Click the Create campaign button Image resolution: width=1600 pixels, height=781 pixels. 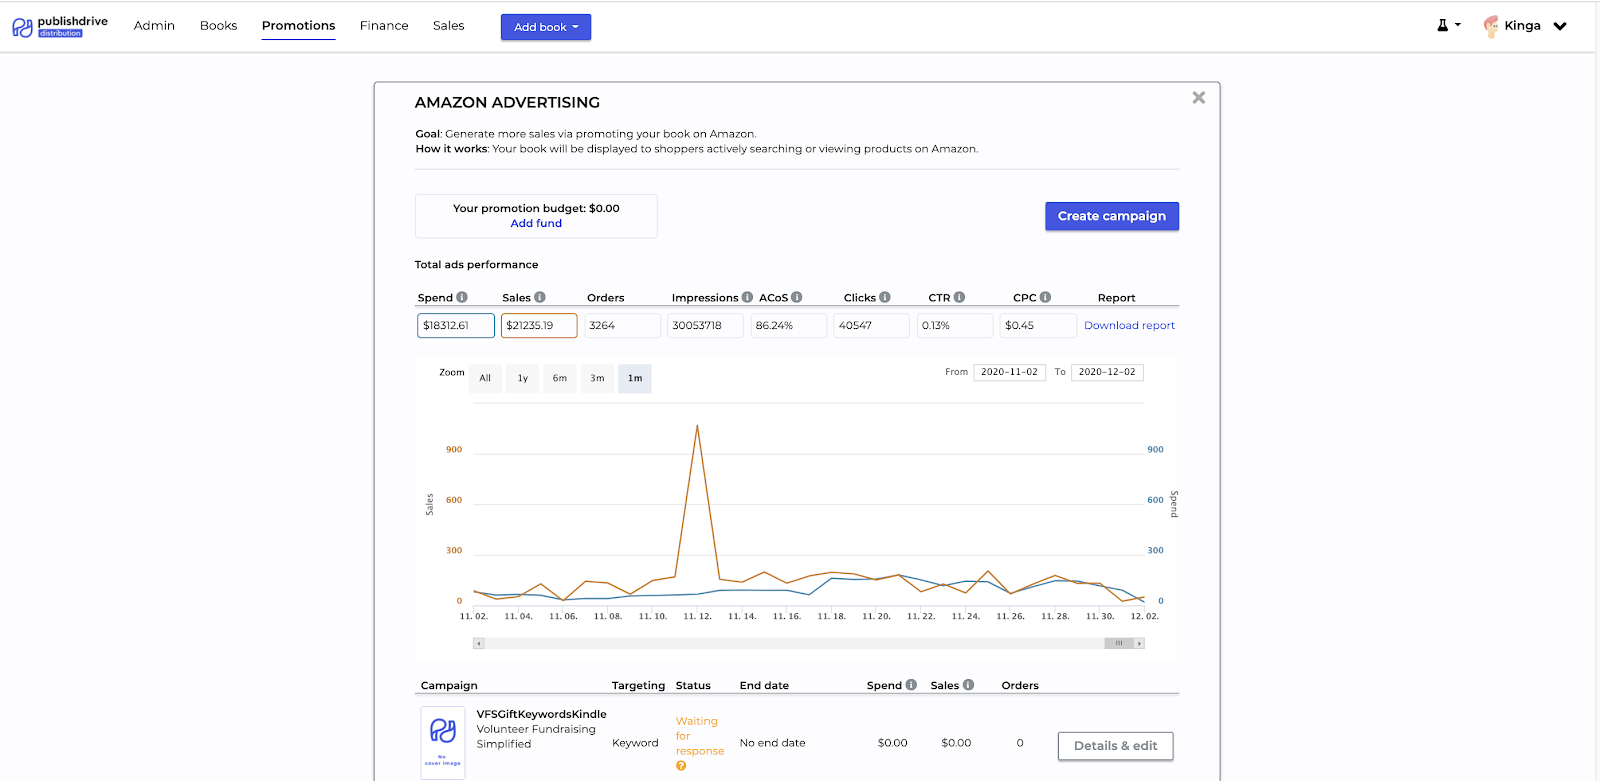1112,216
